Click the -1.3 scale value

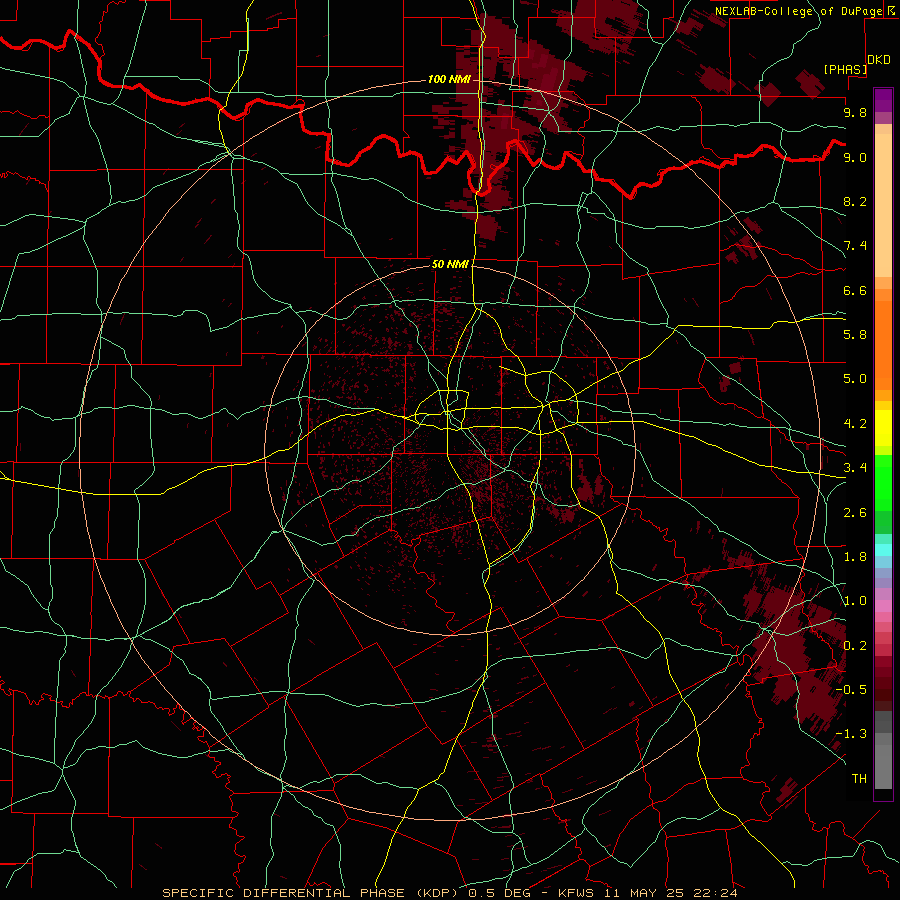(x=851, y=734)
